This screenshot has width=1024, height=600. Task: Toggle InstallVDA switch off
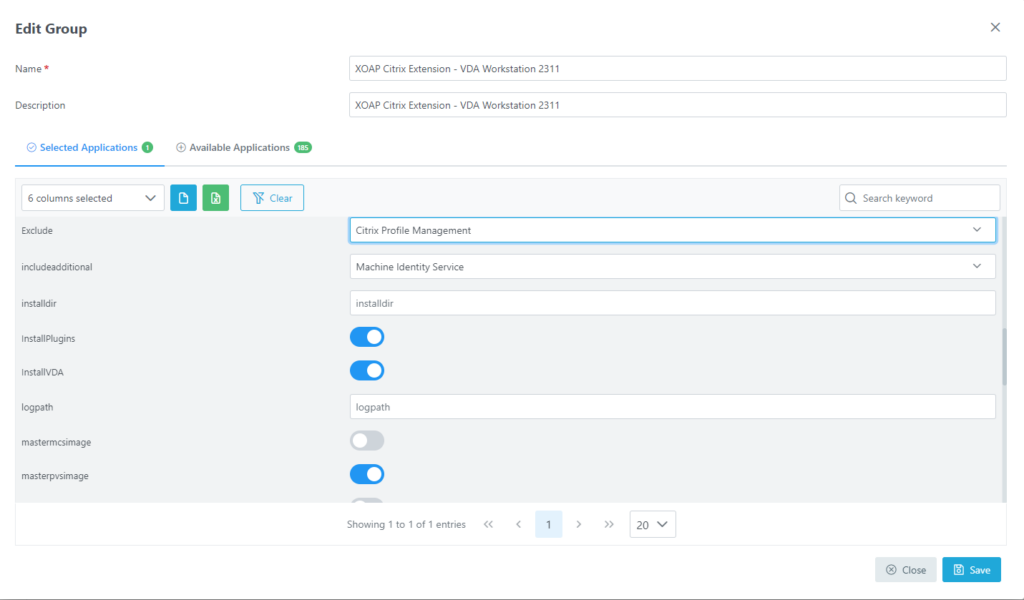click(367, 371)
